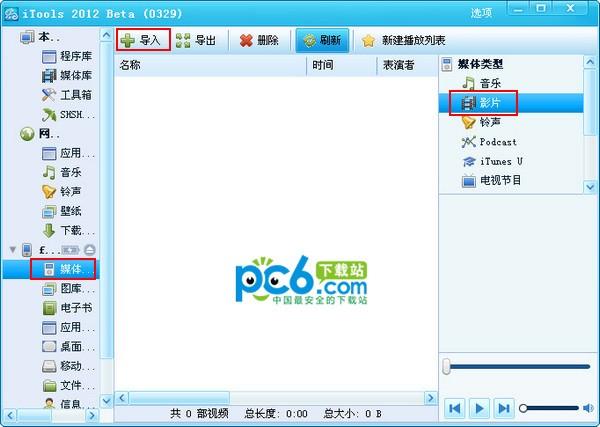Click sidebar horizontal scroll left arrow

pos(10,416)
